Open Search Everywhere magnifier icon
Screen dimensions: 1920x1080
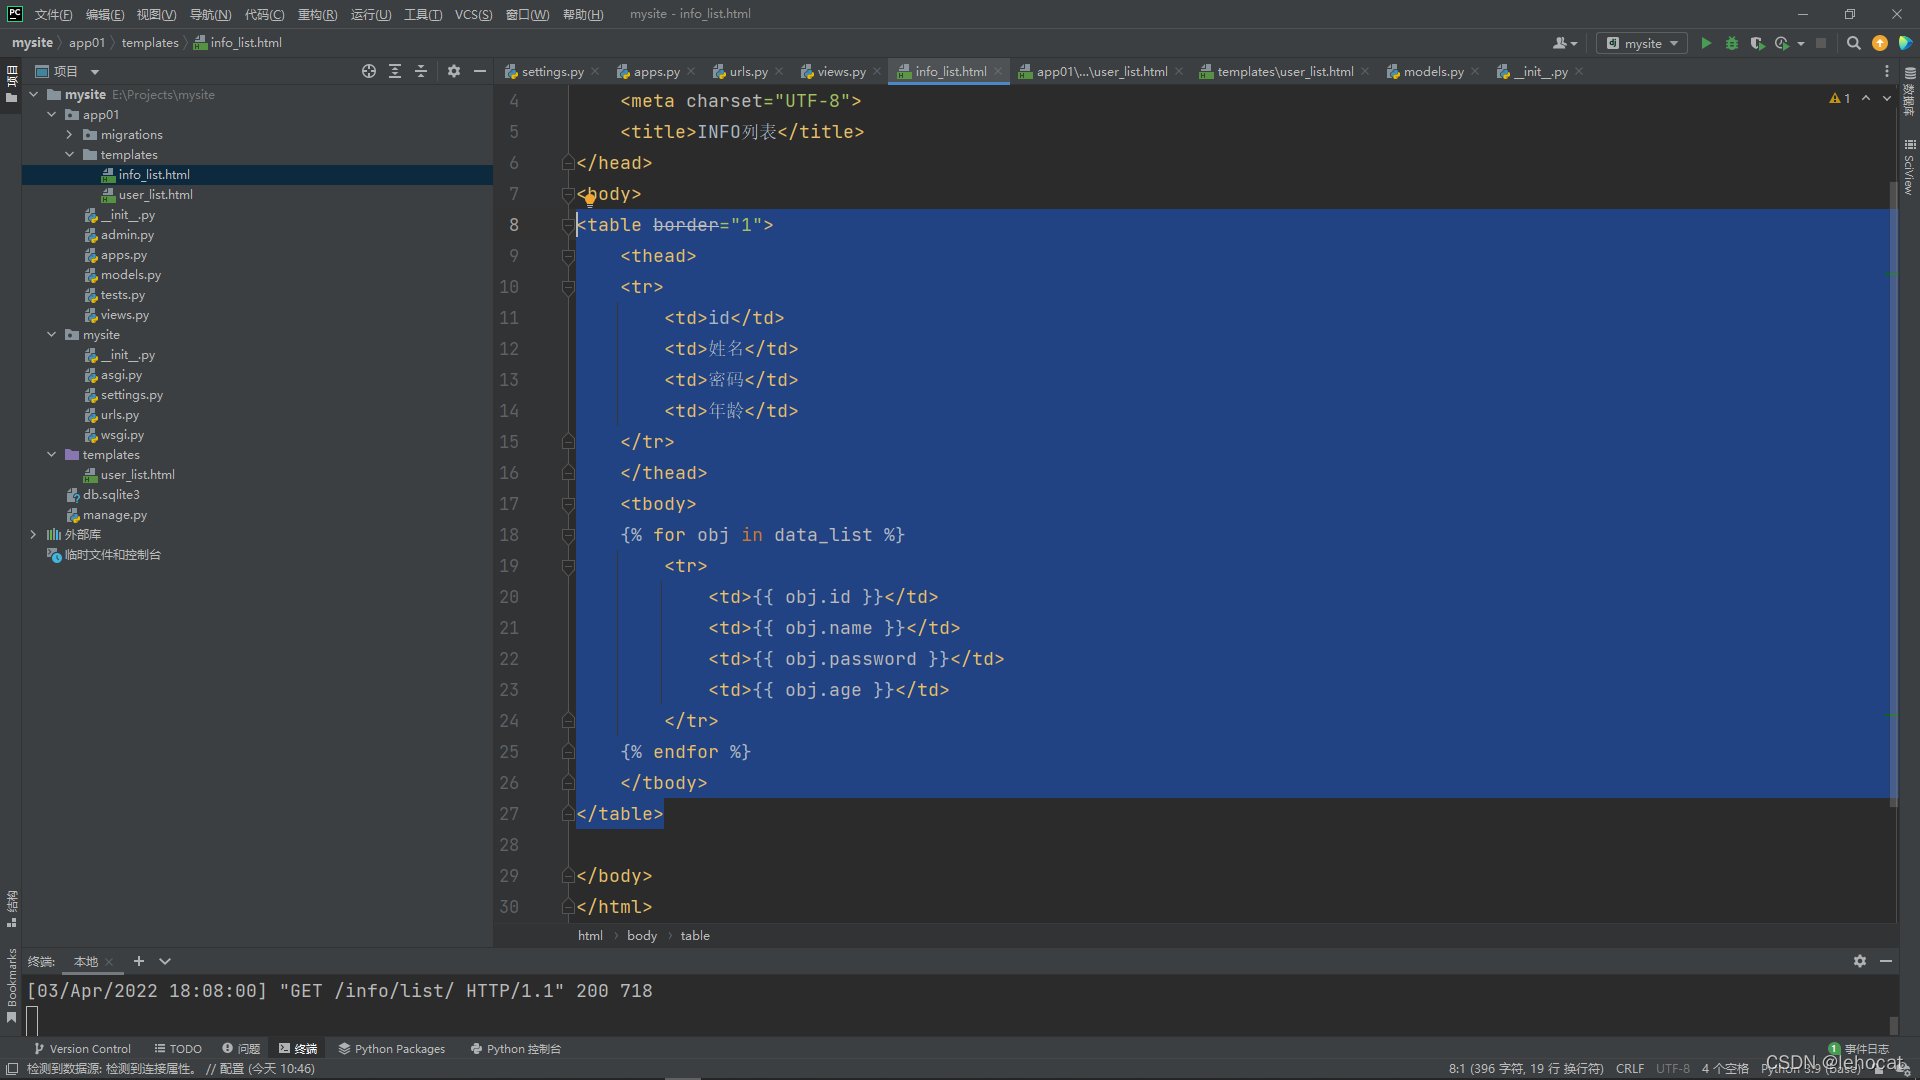[x=1853, y=43]
